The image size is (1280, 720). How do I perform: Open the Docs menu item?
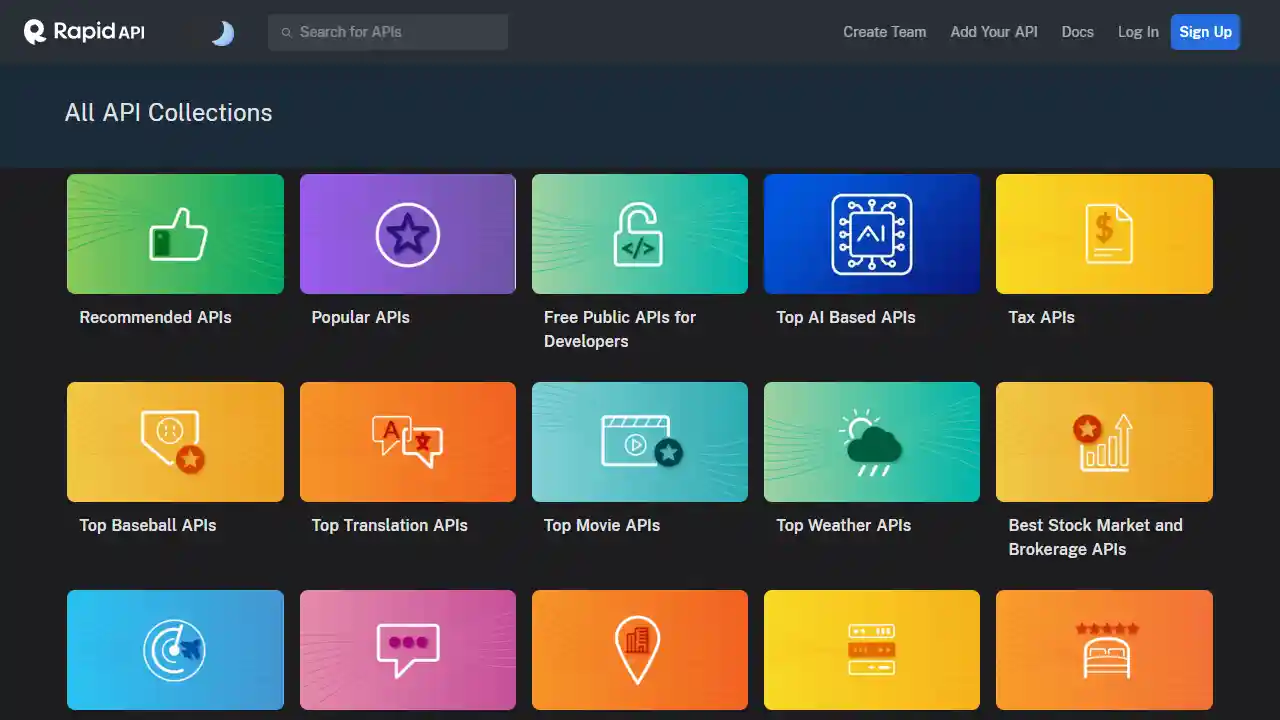1077,31
